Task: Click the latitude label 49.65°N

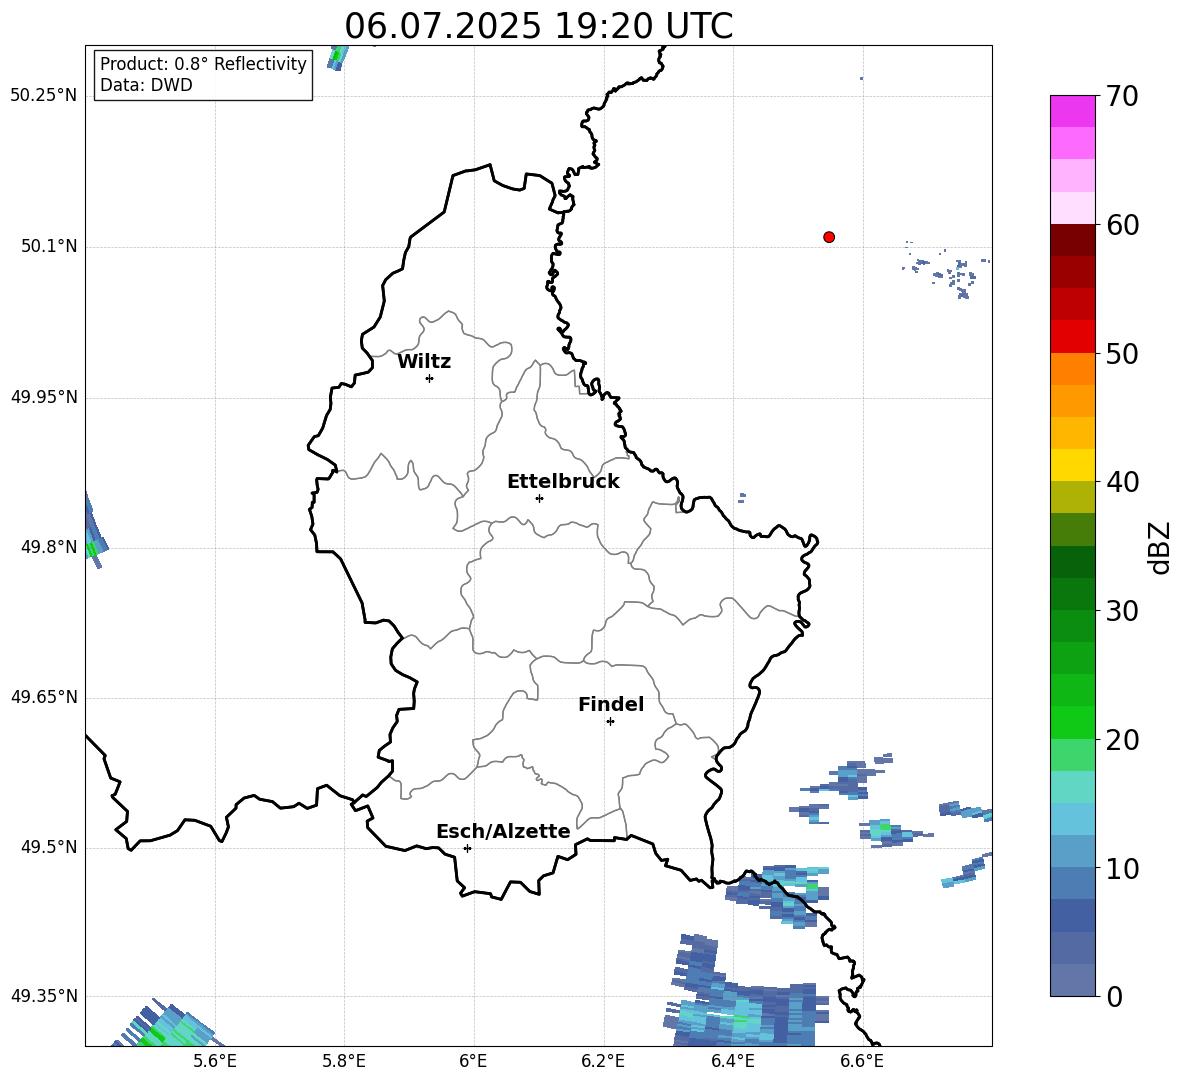Action: pyautogui.click(x=44, y=697)
